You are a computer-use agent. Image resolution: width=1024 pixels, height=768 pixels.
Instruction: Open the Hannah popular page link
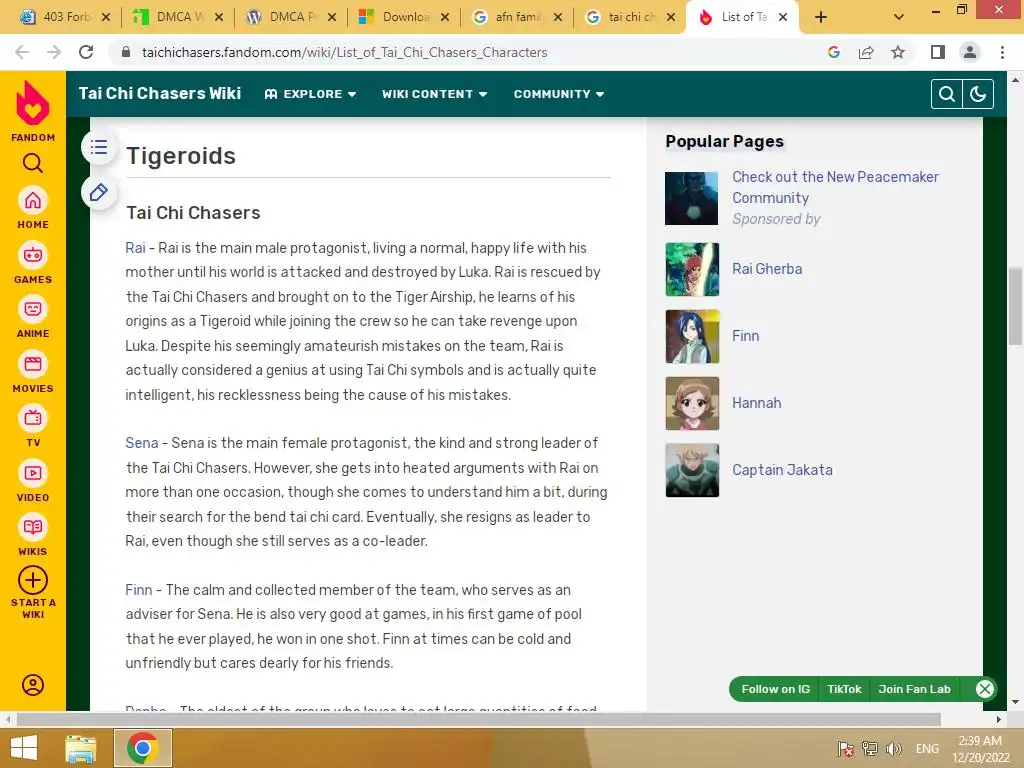[x=756, y=402]
